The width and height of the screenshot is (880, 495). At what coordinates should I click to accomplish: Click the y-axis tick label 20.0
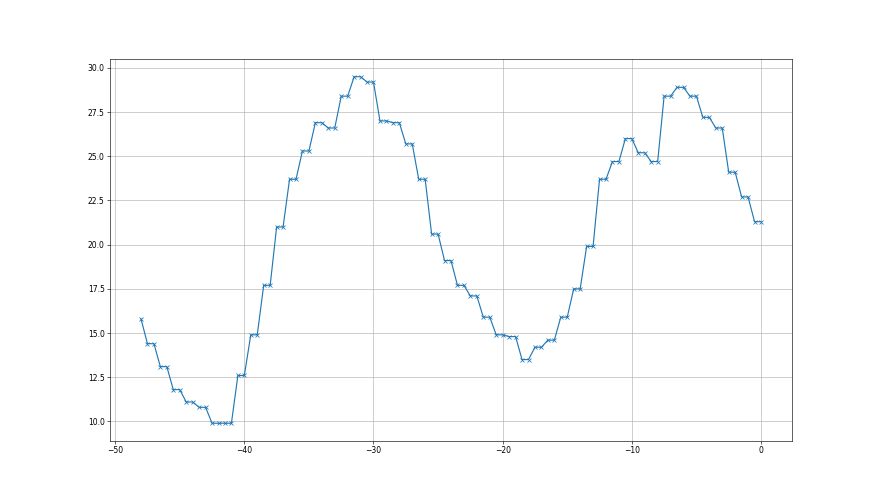95,245
